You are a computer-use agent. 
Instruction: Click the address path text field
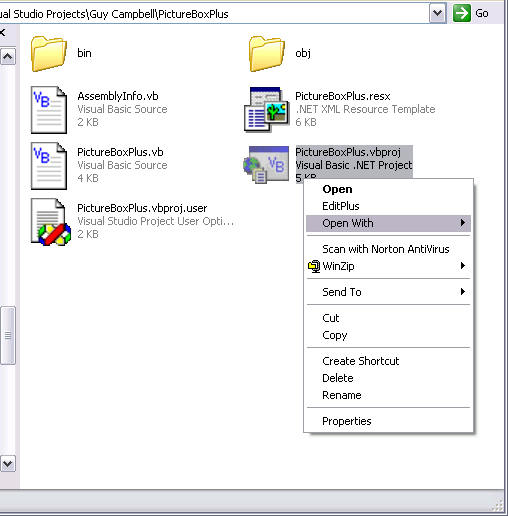point(213,14)
